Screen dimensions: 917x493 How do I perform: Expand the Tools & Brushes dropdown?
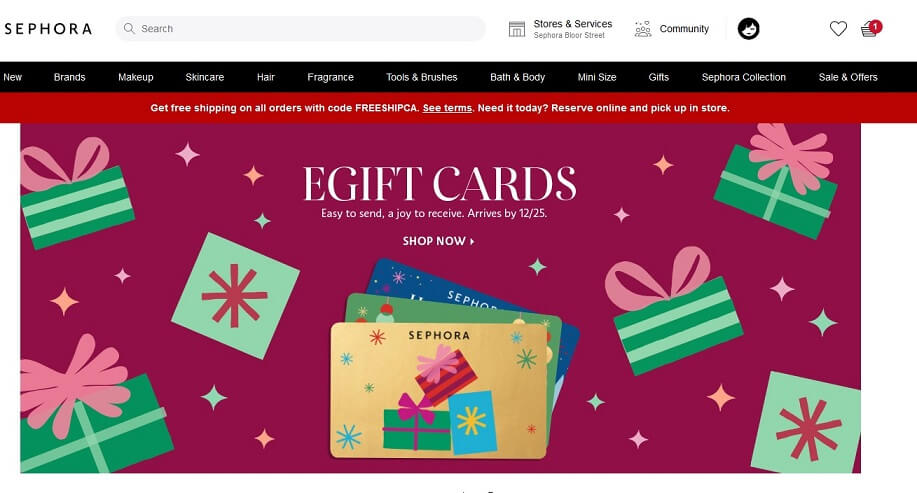coord(422,77)
